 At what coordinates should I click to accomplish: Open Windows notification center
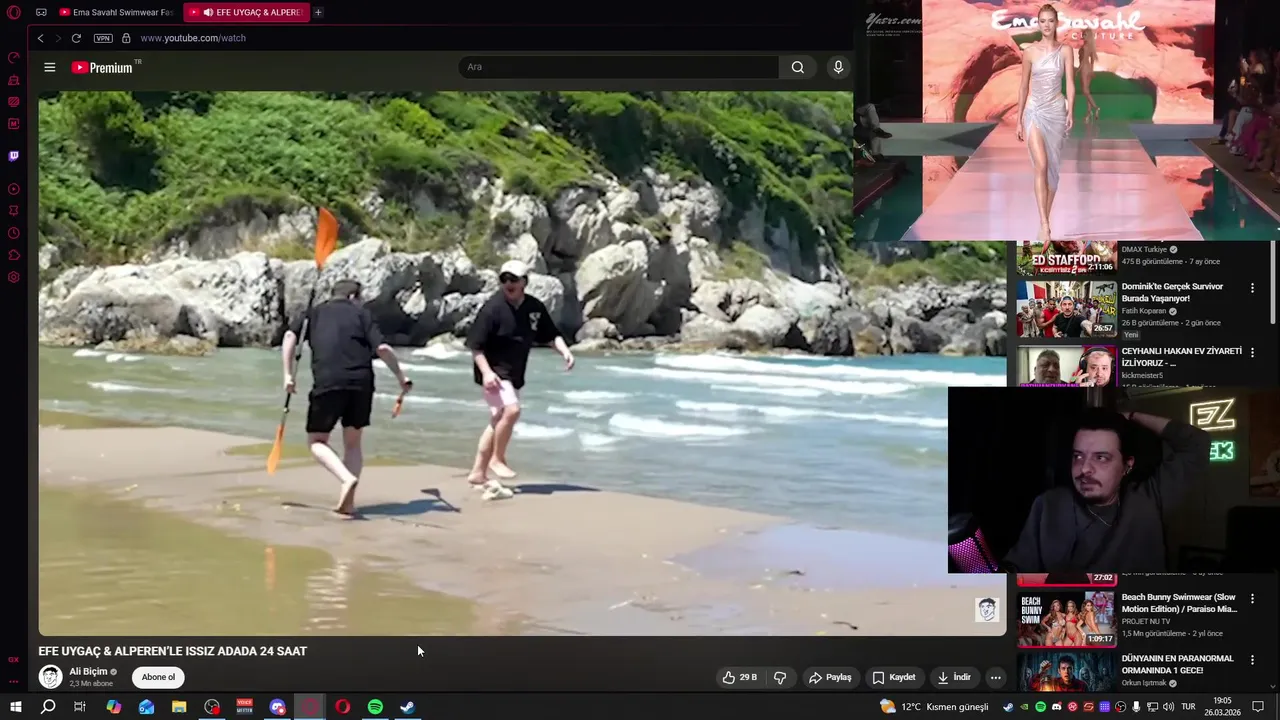point(1259,707)
